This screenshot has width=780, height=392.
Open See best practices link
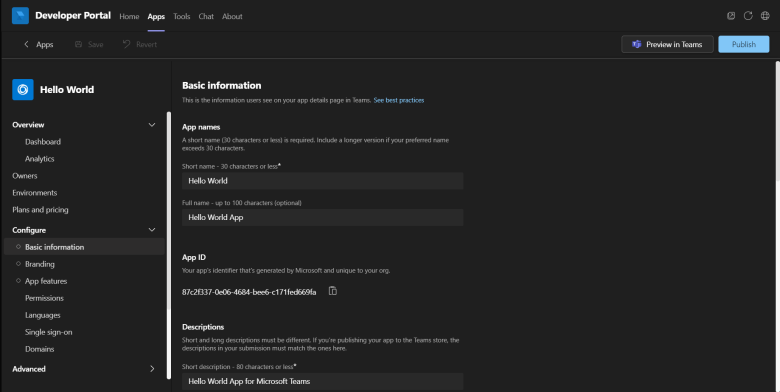click(399, 100)
